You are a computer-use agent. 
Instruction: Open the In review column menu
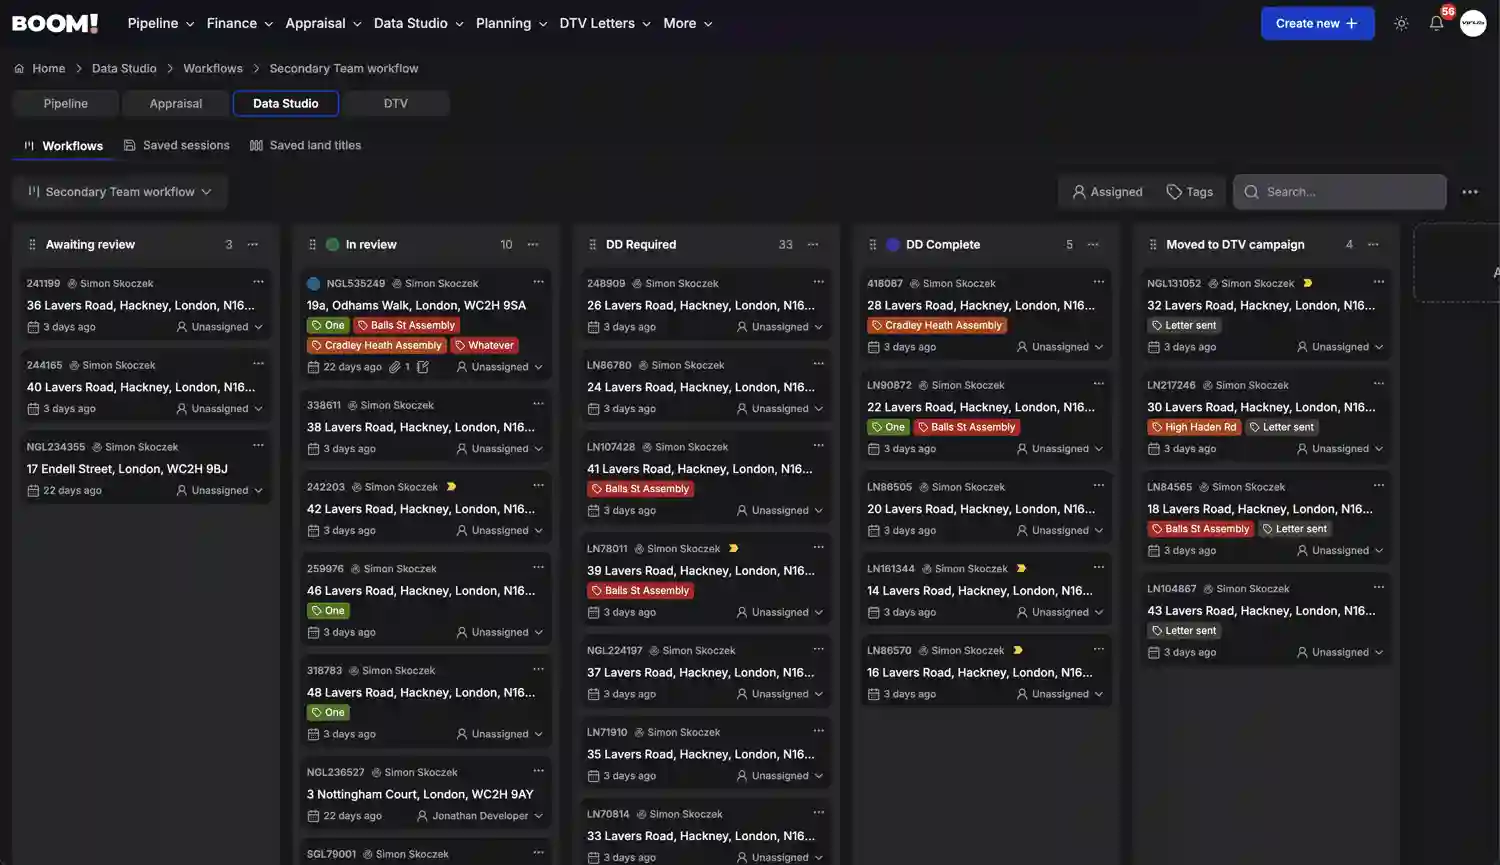[x=533, y=244]
